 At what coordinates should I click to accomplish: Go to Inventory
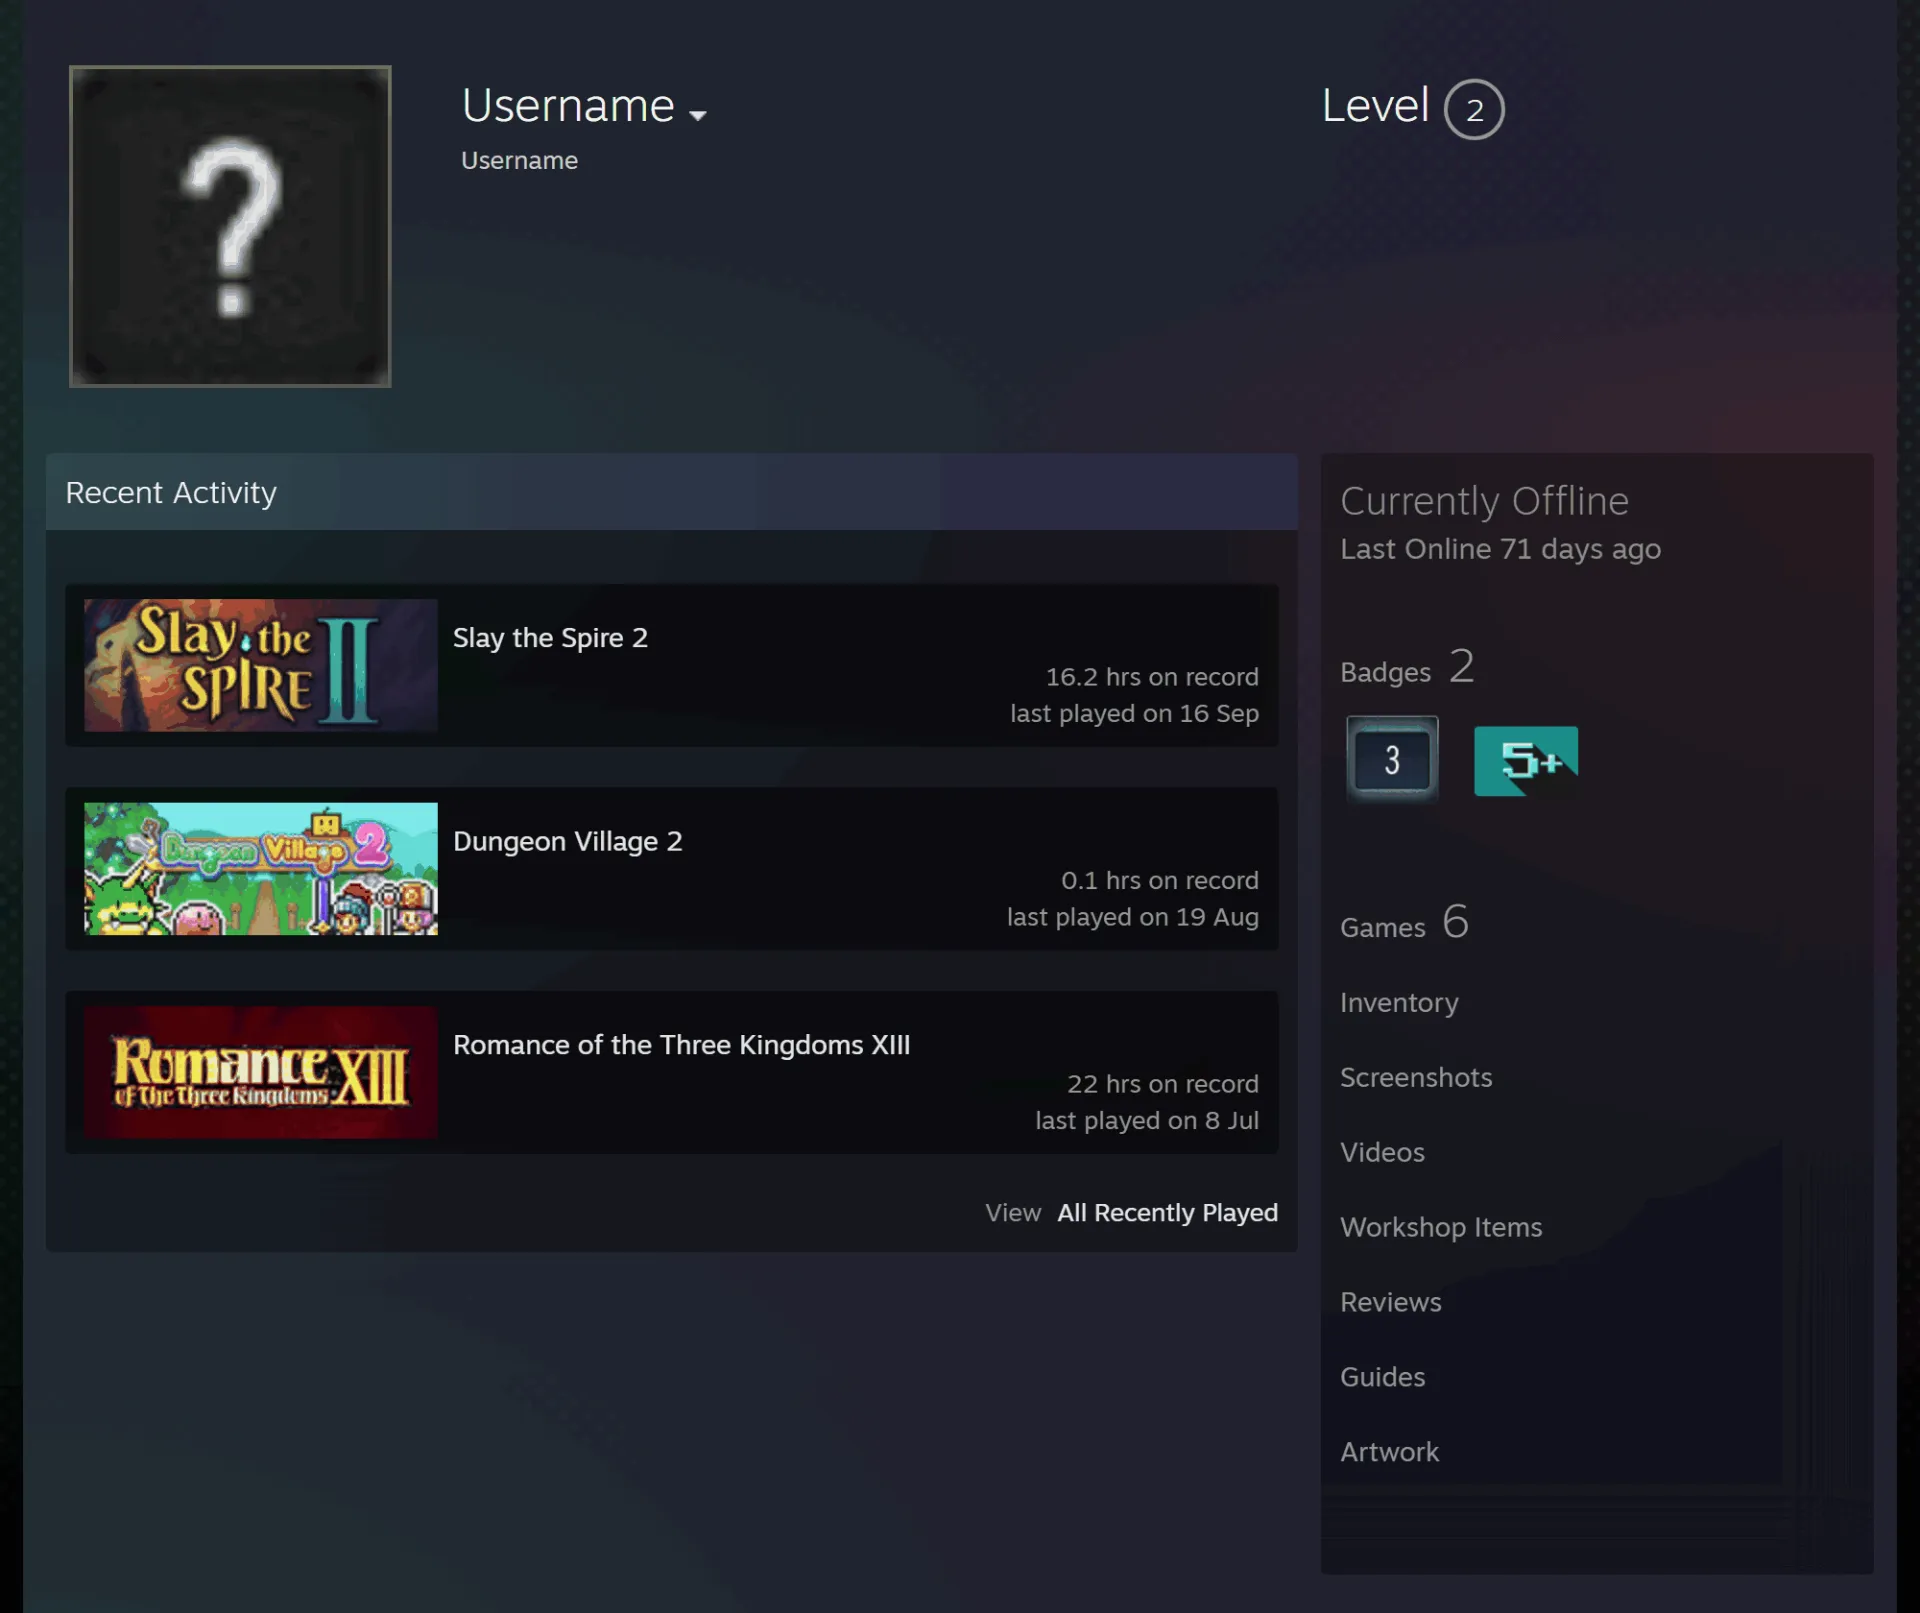1399,1002
